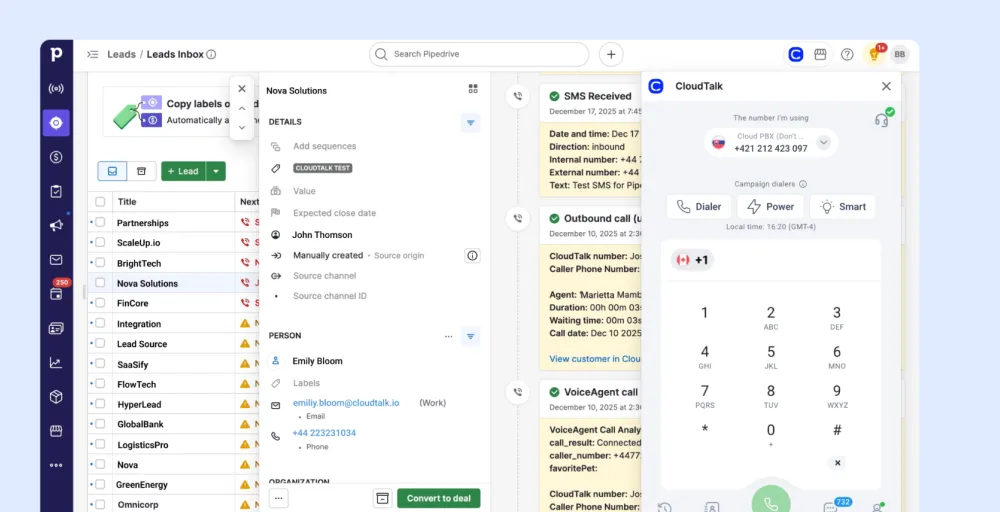Click the plus quick add button
1000x512 pixels.
[x=611, y=54]
